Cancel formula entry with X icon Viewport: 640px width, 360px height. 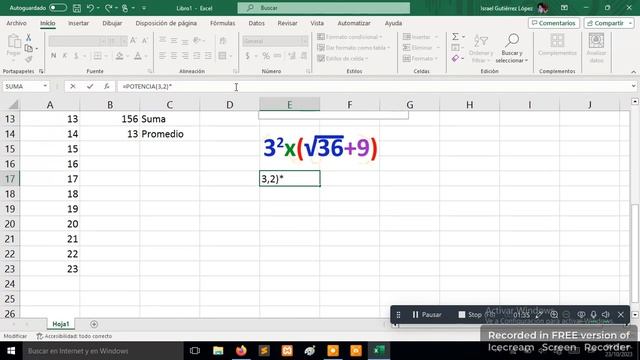pos(73,86)
